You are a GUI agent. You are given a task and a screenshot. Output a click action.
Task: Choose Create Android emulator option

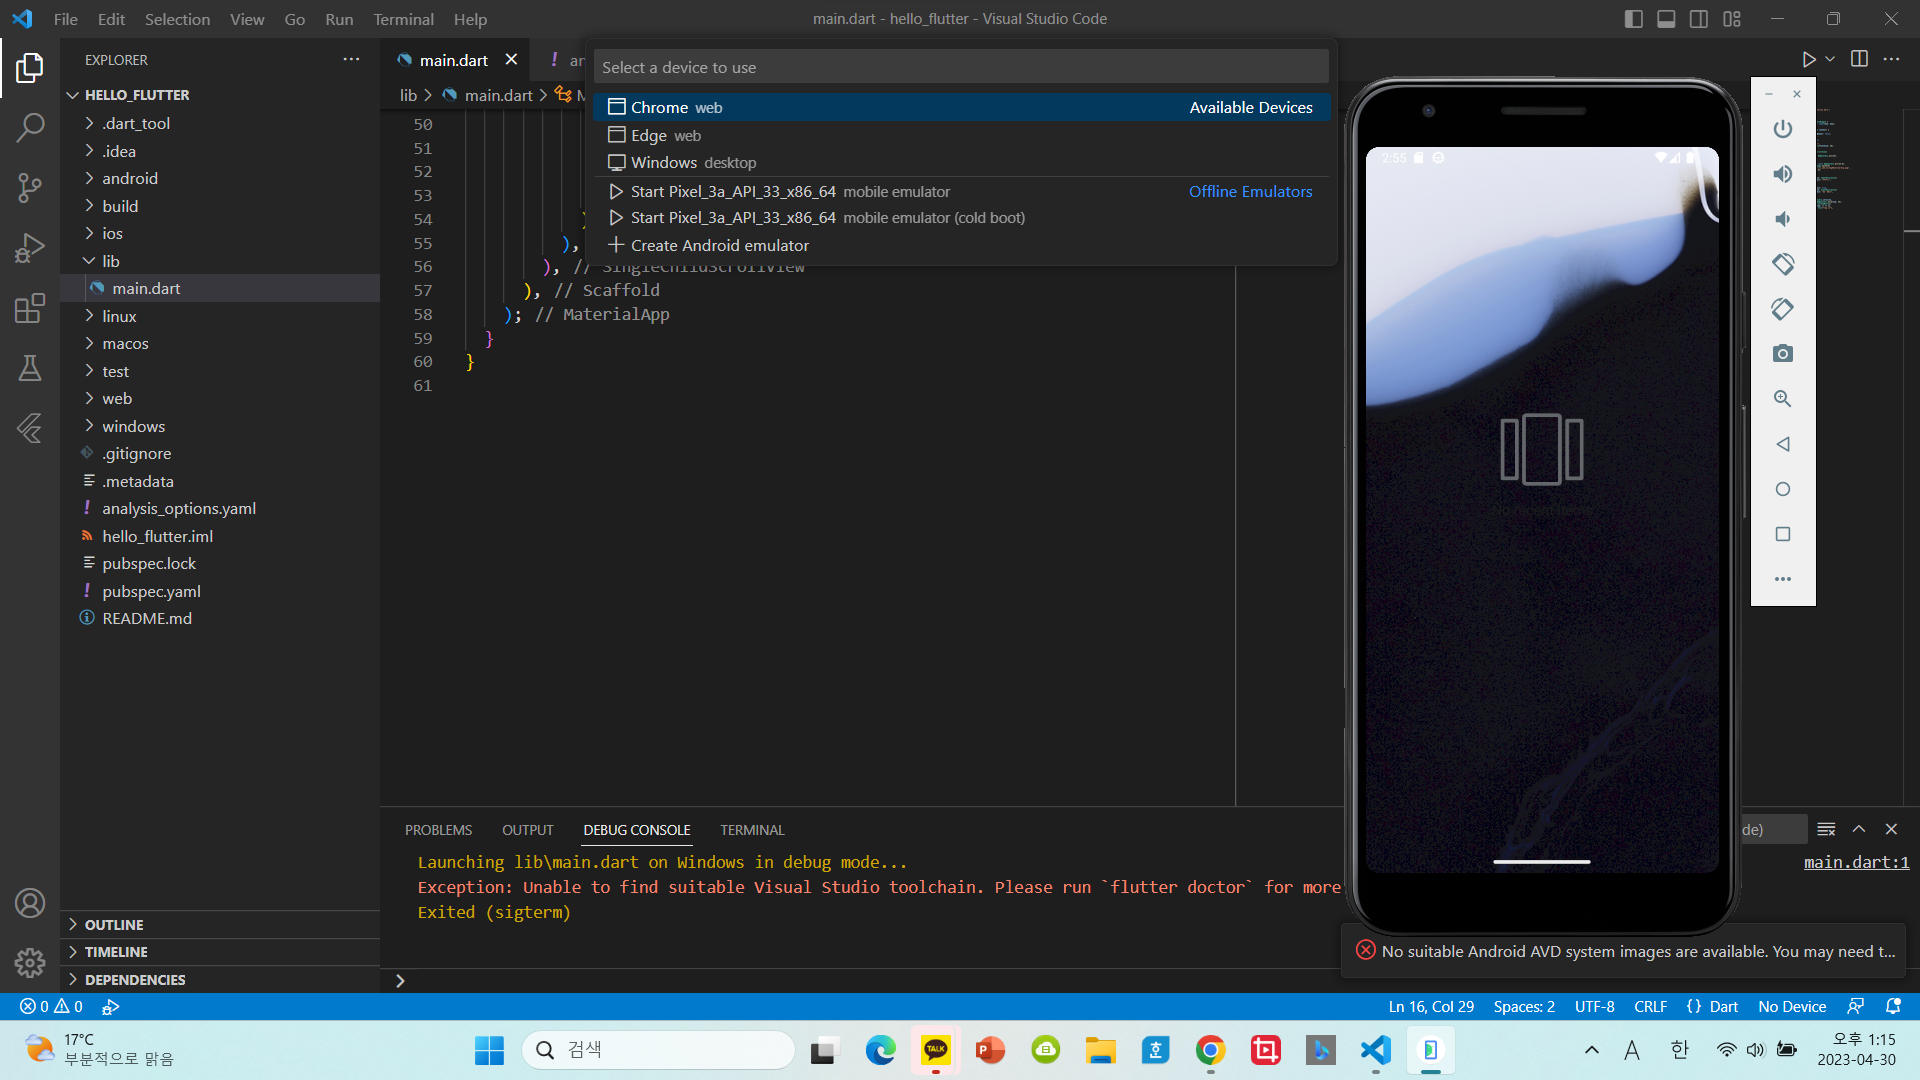click(962, 245)
